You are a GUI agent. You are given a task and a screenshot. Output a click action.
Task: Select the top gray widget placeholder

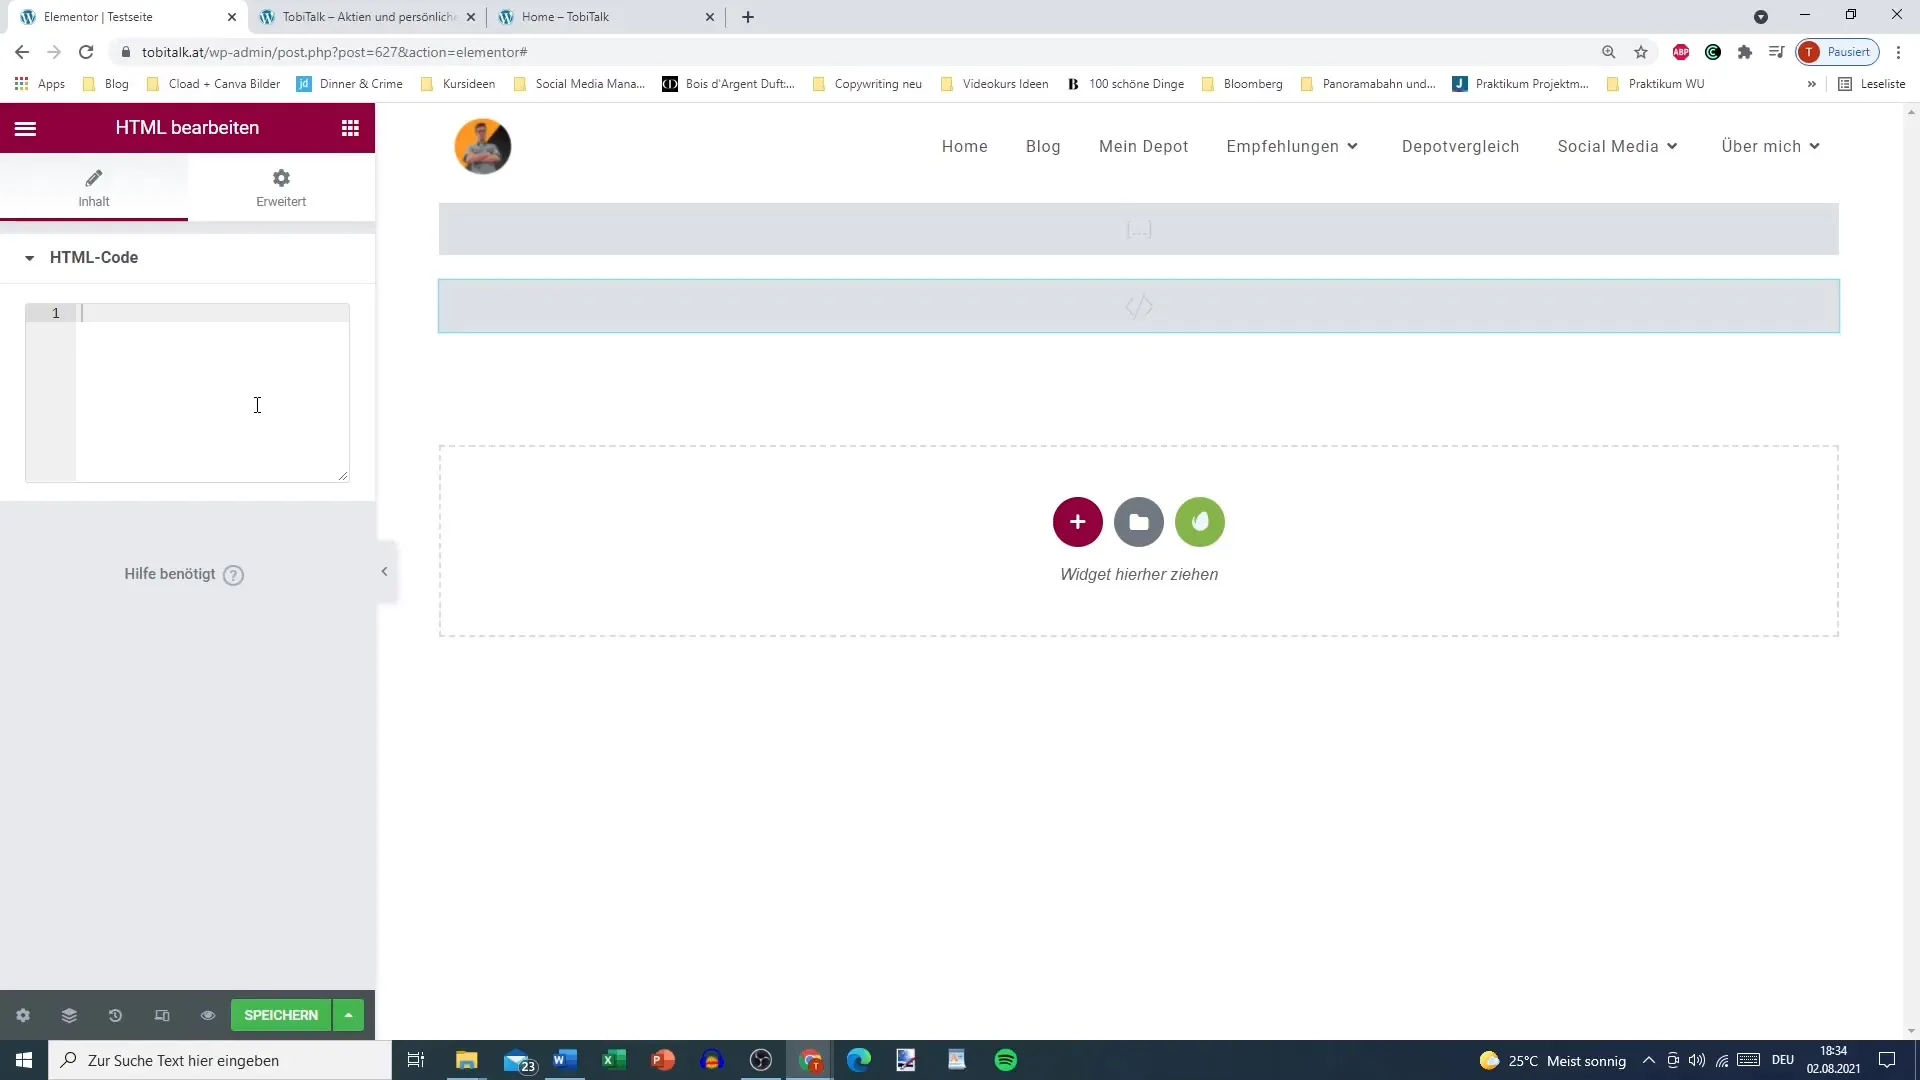coord(1139,229)
